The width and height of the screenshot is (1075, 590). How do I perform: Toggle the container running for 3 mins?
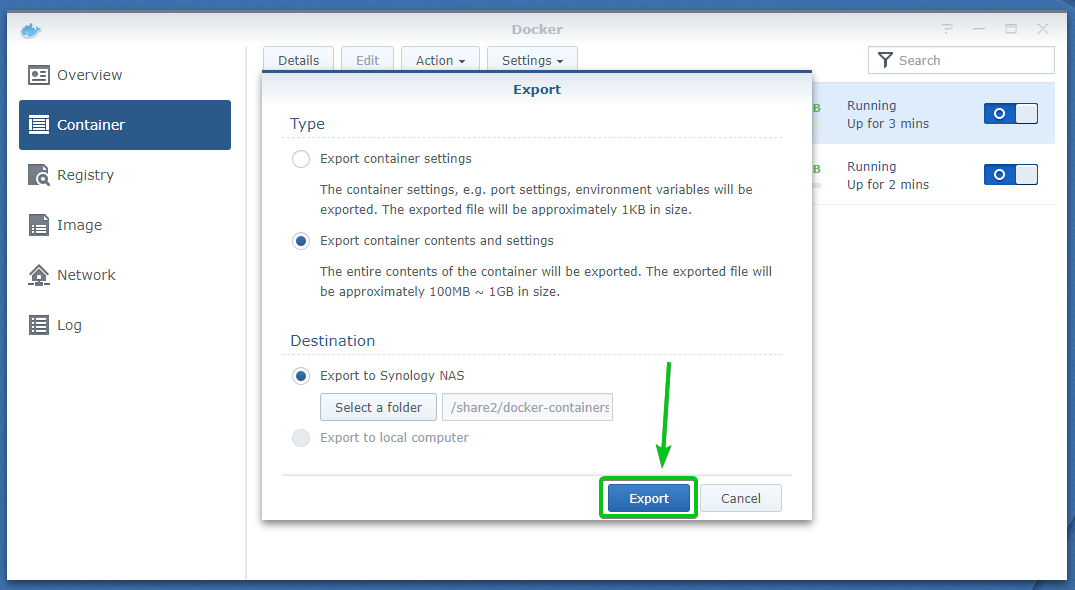click(1011, 114)
